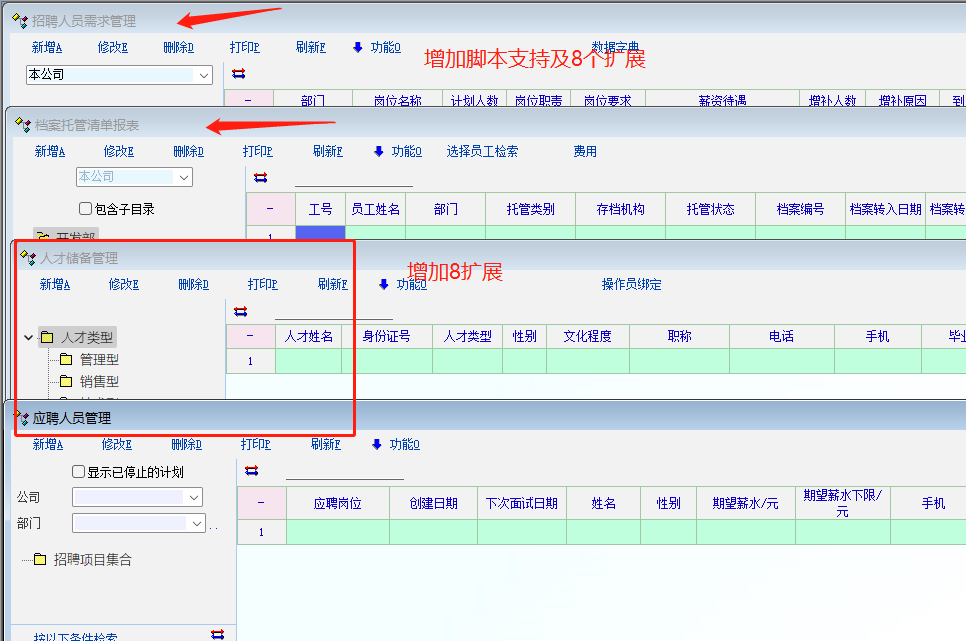This screenshot has width=966, height=641.
Task: Toggle the 包含子目录 checkbox
Action: [x=85, y=209]
